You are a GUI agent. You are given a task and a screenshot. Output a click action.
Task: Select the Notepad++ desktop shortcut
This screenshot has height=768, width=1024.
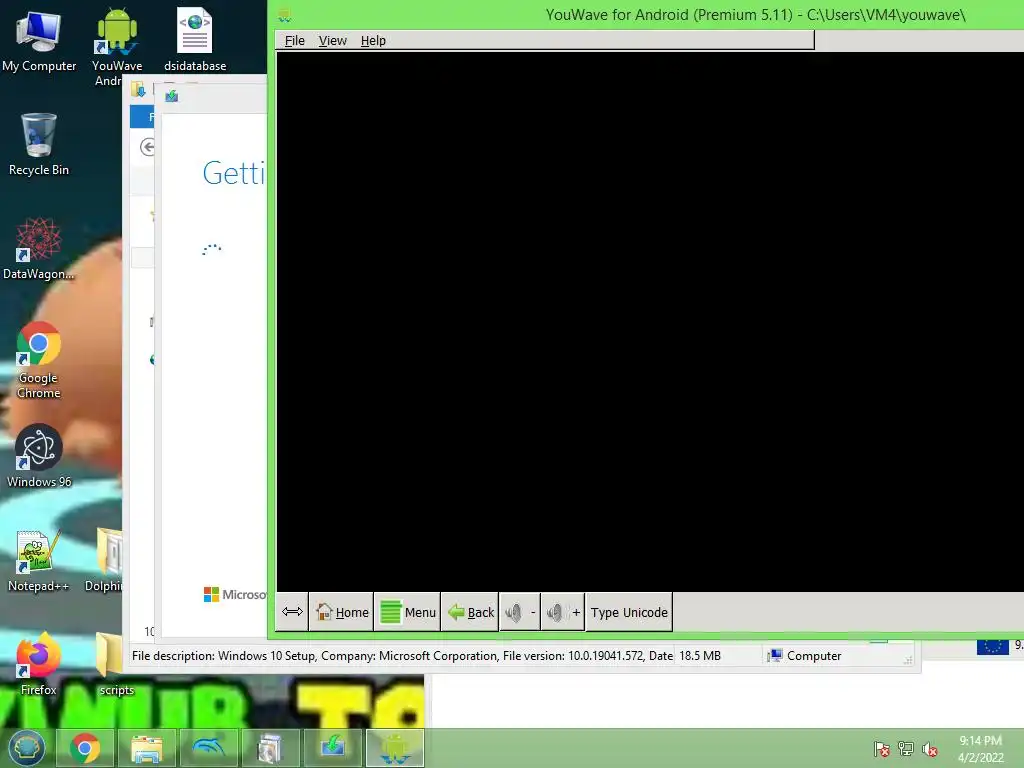pos(39,561)
